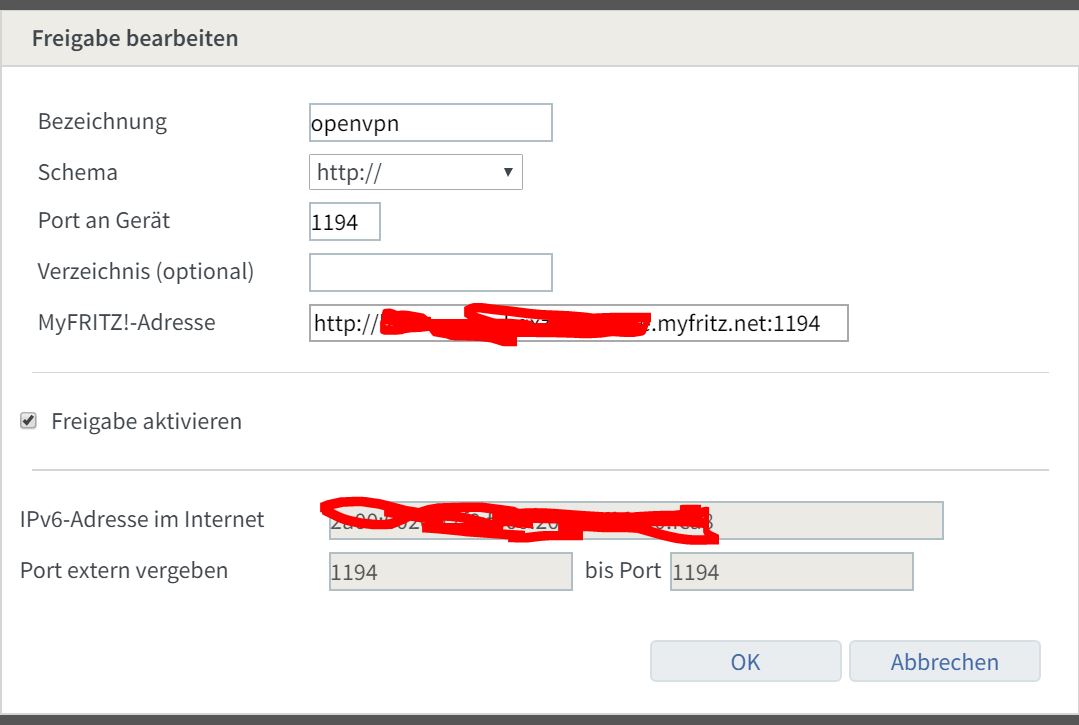Cancel the dialog via Abbrechen

click(x=944, y=661)
